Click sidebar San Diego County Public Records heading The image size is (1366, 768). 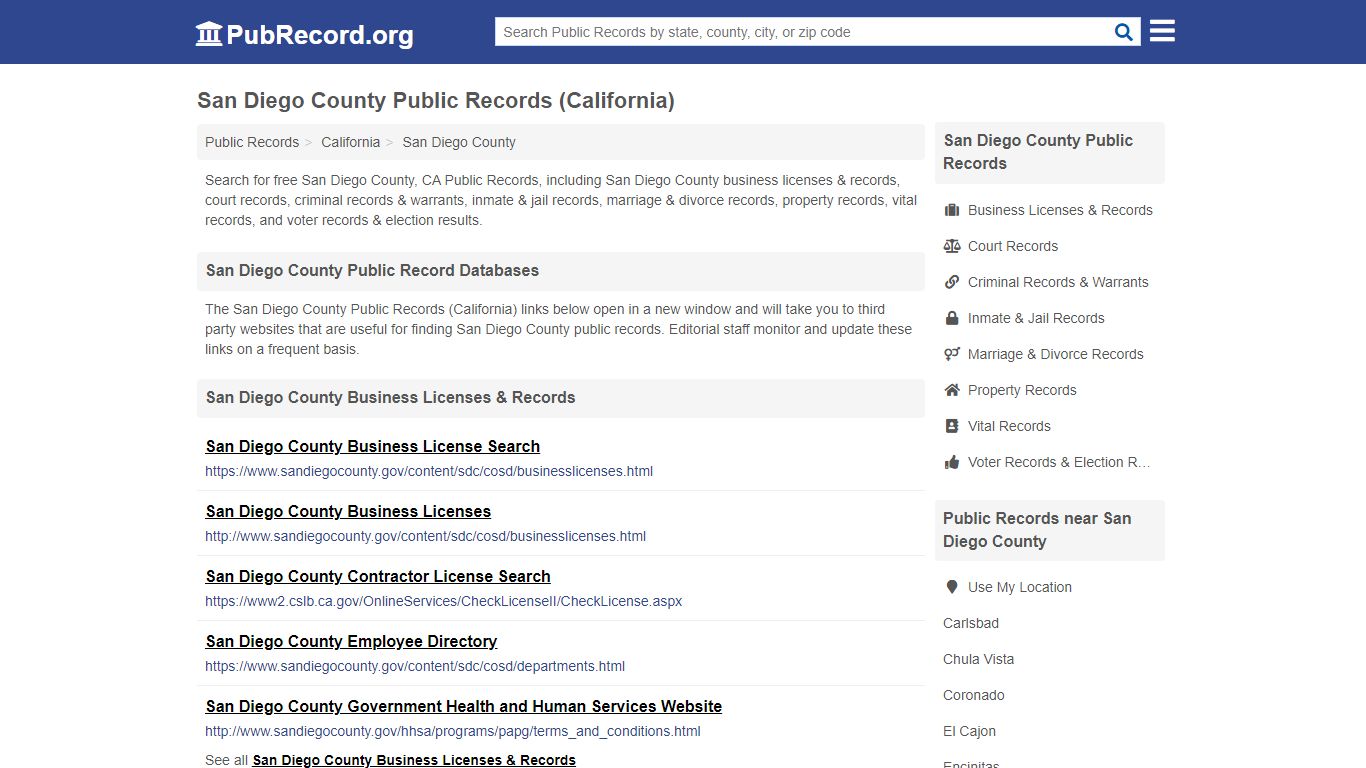tap(1038, 152)
